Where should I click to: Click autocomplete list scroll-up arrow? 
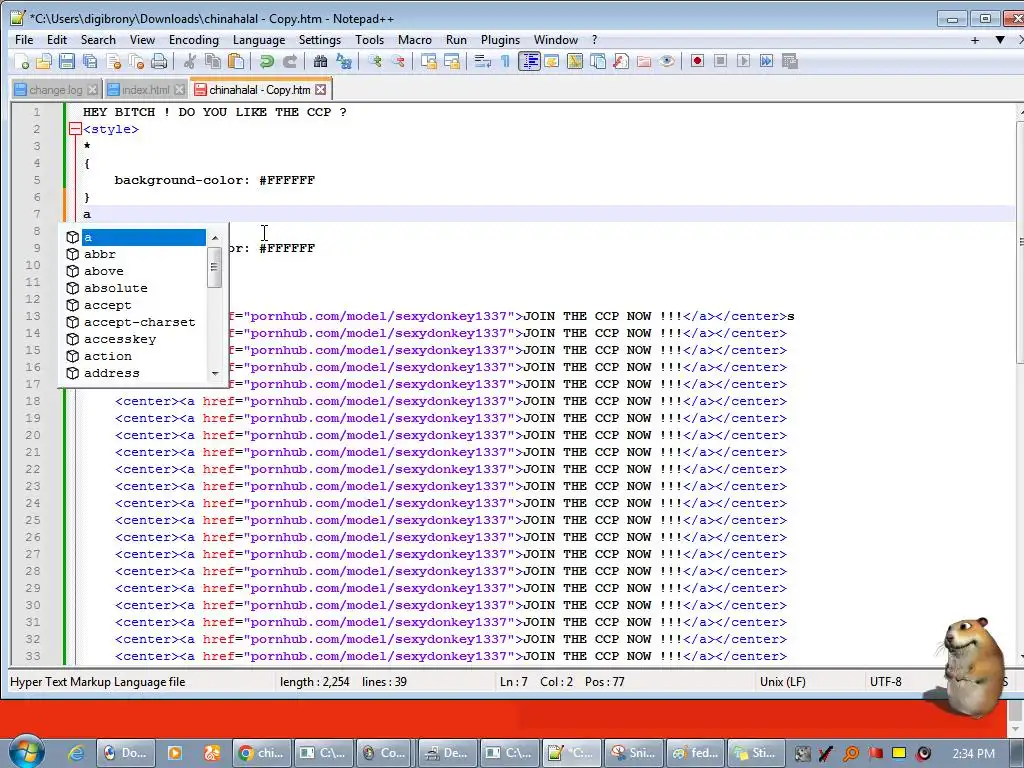click(215, 237)
